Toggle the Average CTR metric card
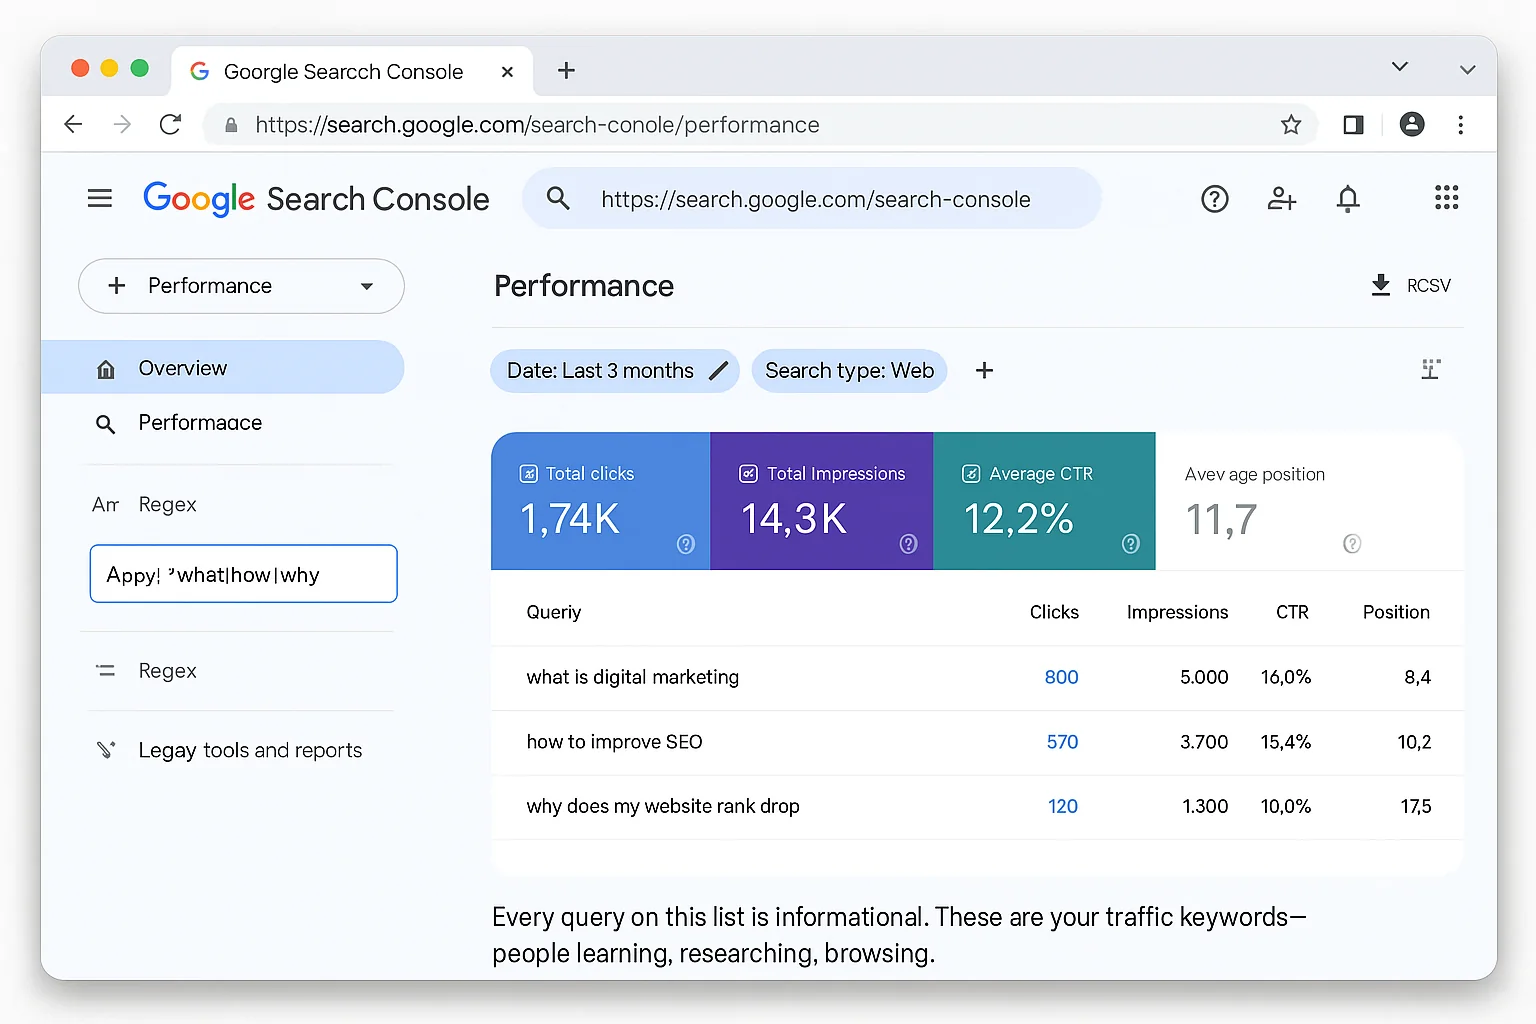Screen dimensions: 1536x1024 tap(1043, 500)
